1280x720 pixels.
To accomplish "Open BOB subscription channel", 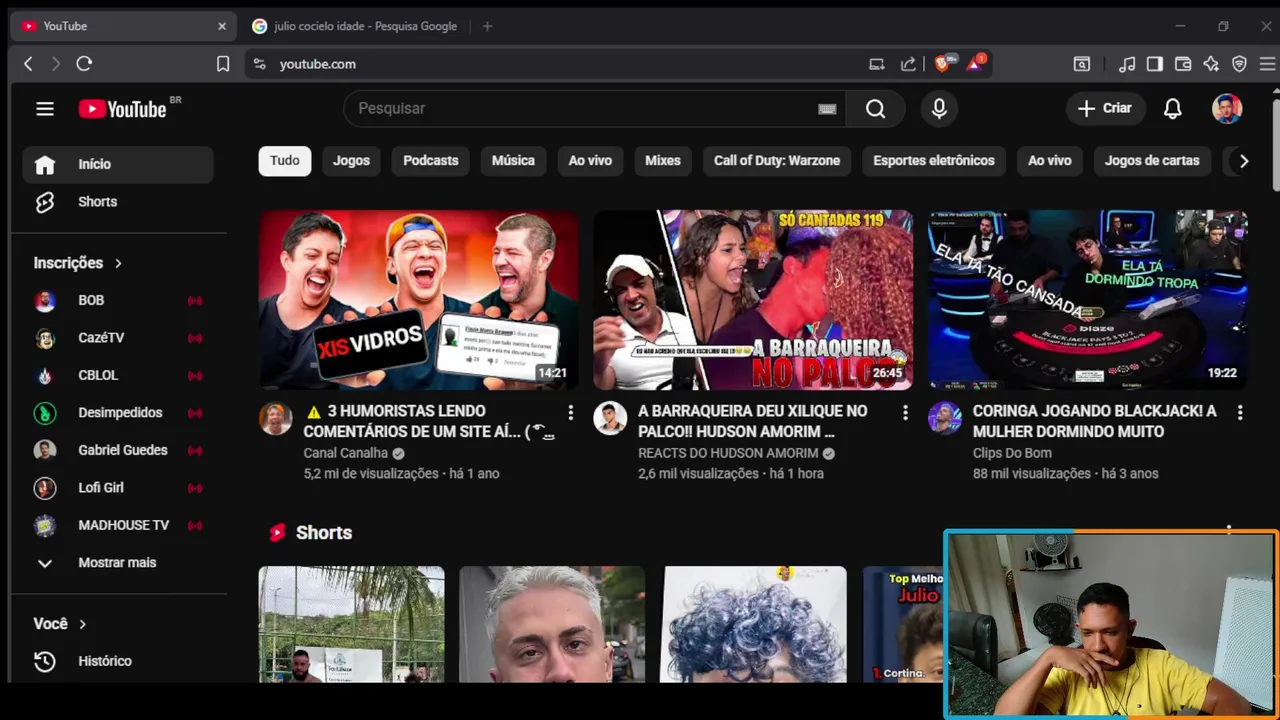I will [x=118, y=300].
